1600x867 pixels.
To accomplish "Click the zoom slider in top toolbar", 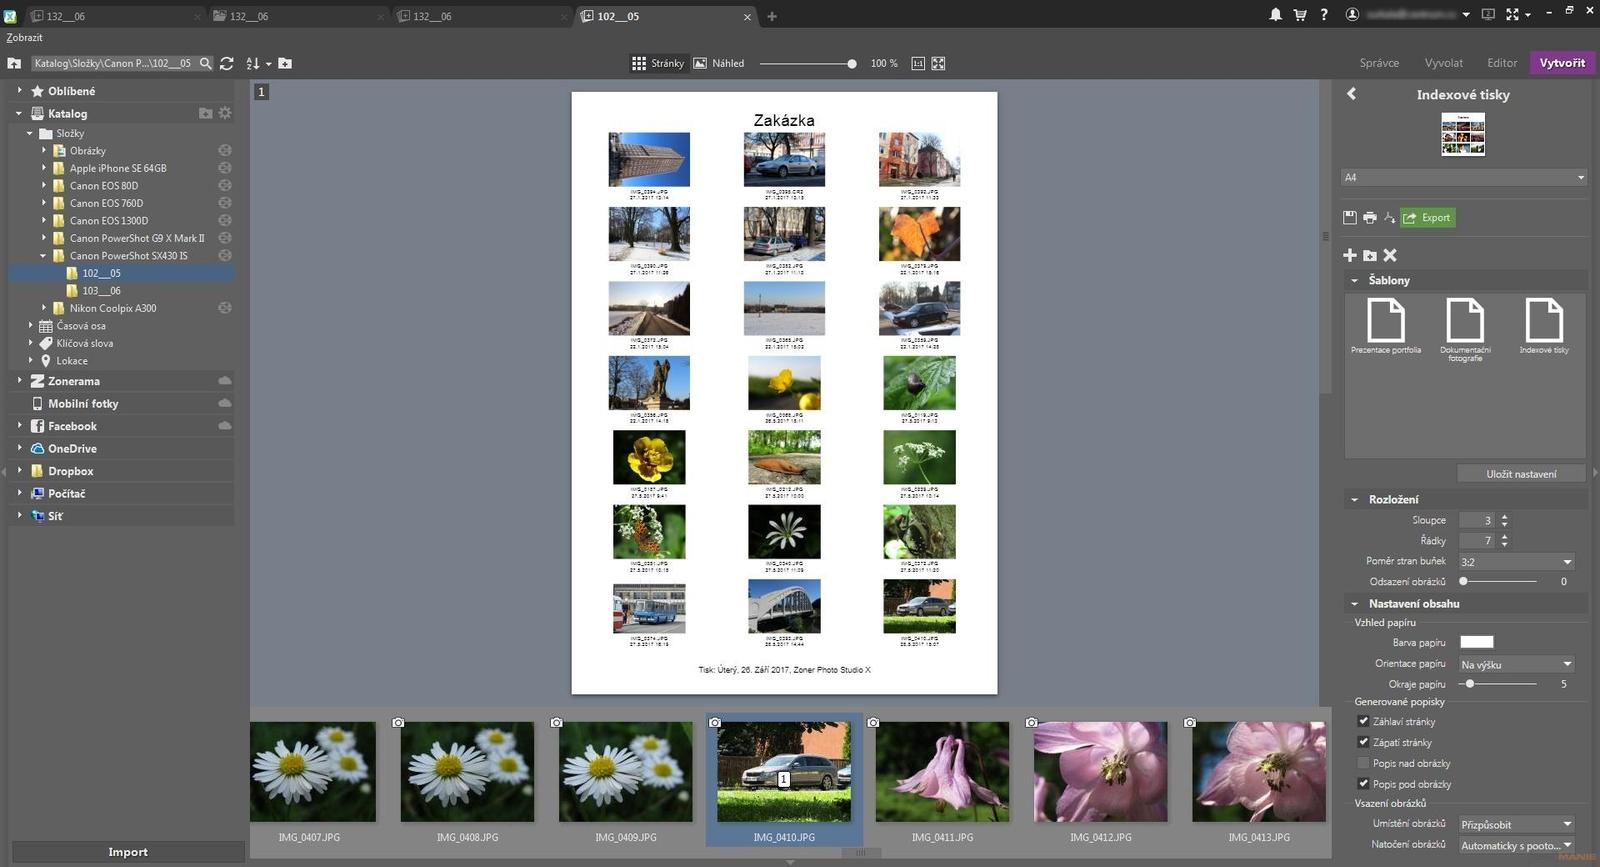I will point(808,63).
